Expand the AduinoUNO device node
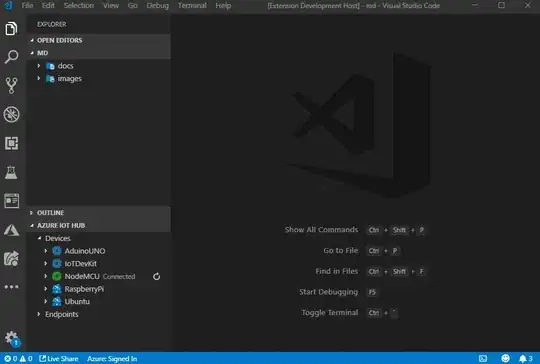This screenshot has width=540, height=364. point(46,251)
